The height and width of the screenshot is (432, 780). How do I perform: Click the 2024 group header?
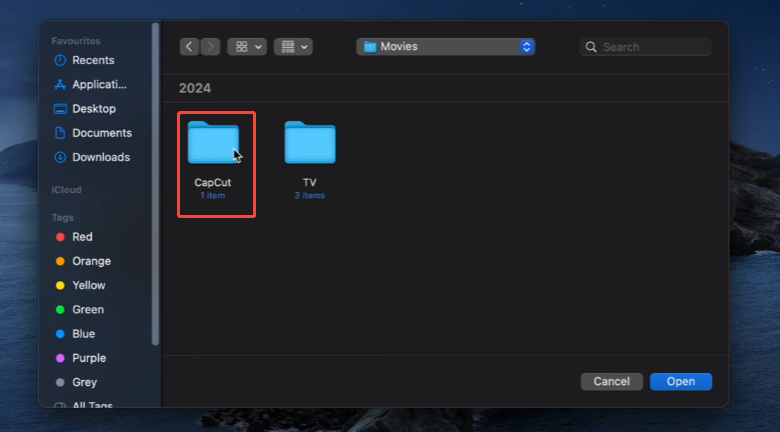[195, 88]
